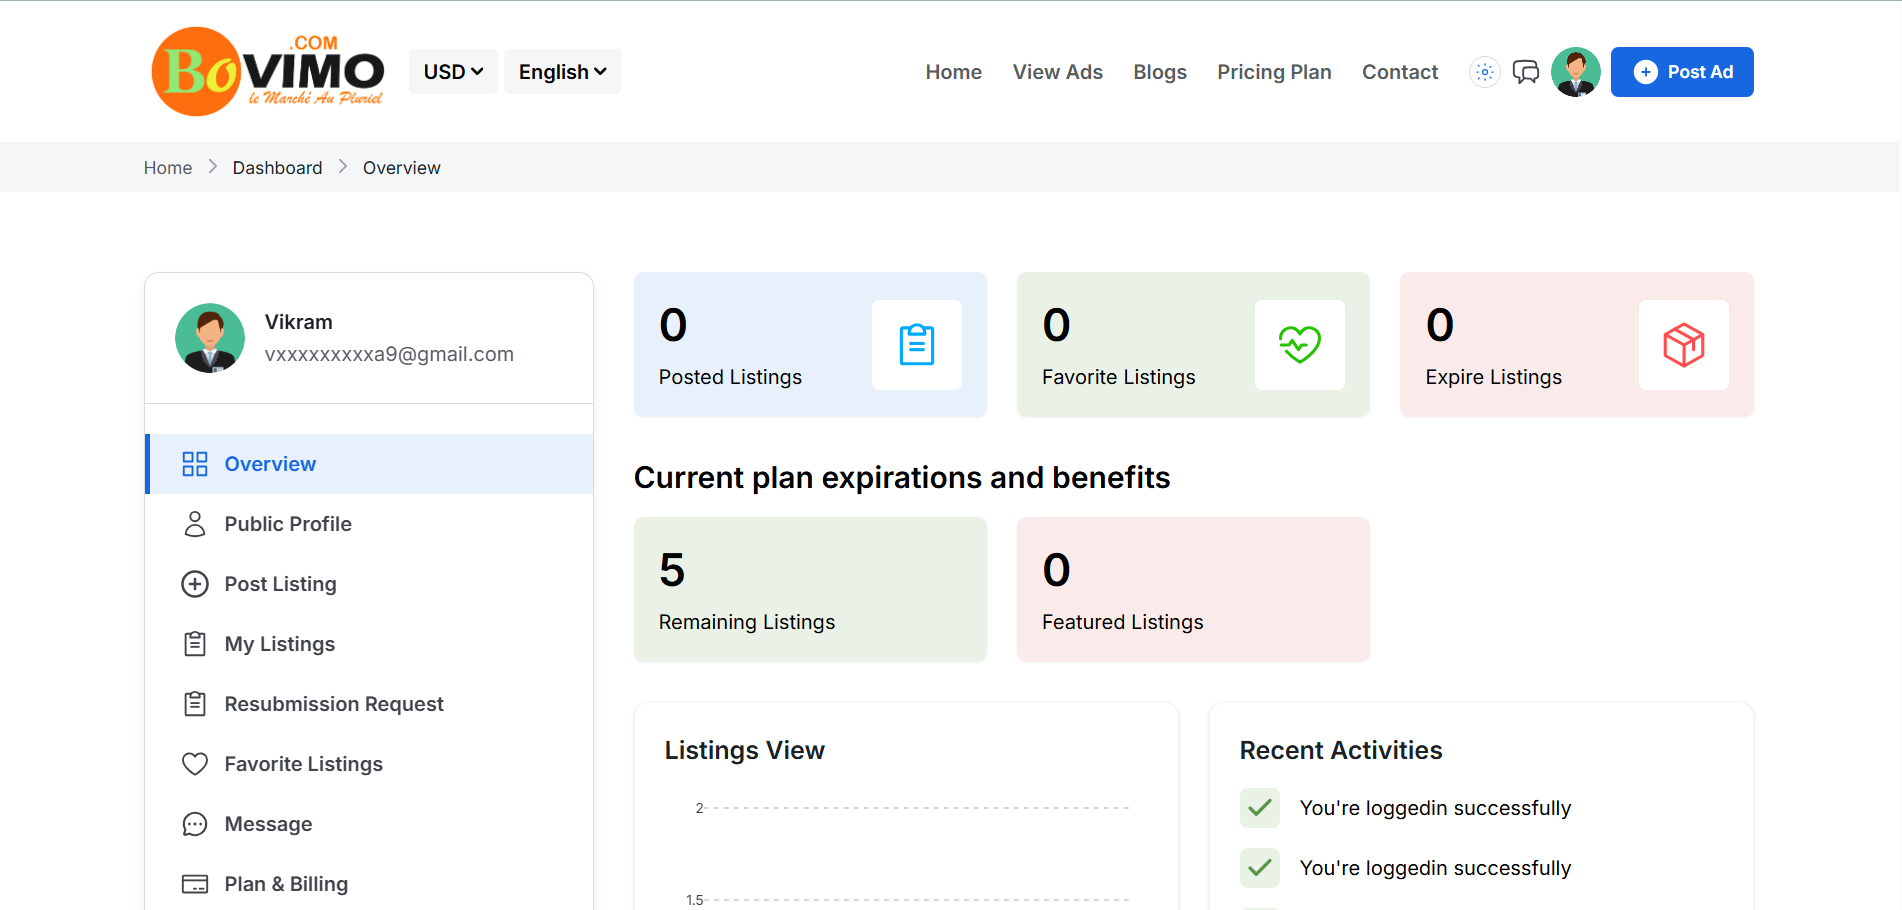Click first loggedin successfully check icon
Image resolution: width=1902 pixels, height=910 pixels.
tap(1260, 808)
